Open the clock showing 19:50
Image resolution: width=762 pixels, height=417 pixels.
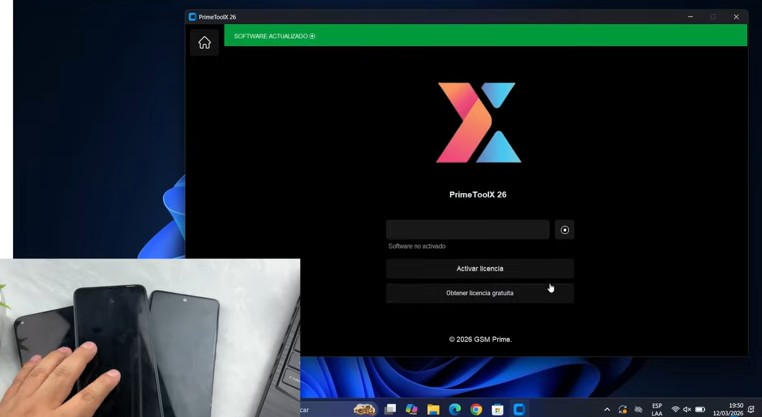tap(728, 409)
